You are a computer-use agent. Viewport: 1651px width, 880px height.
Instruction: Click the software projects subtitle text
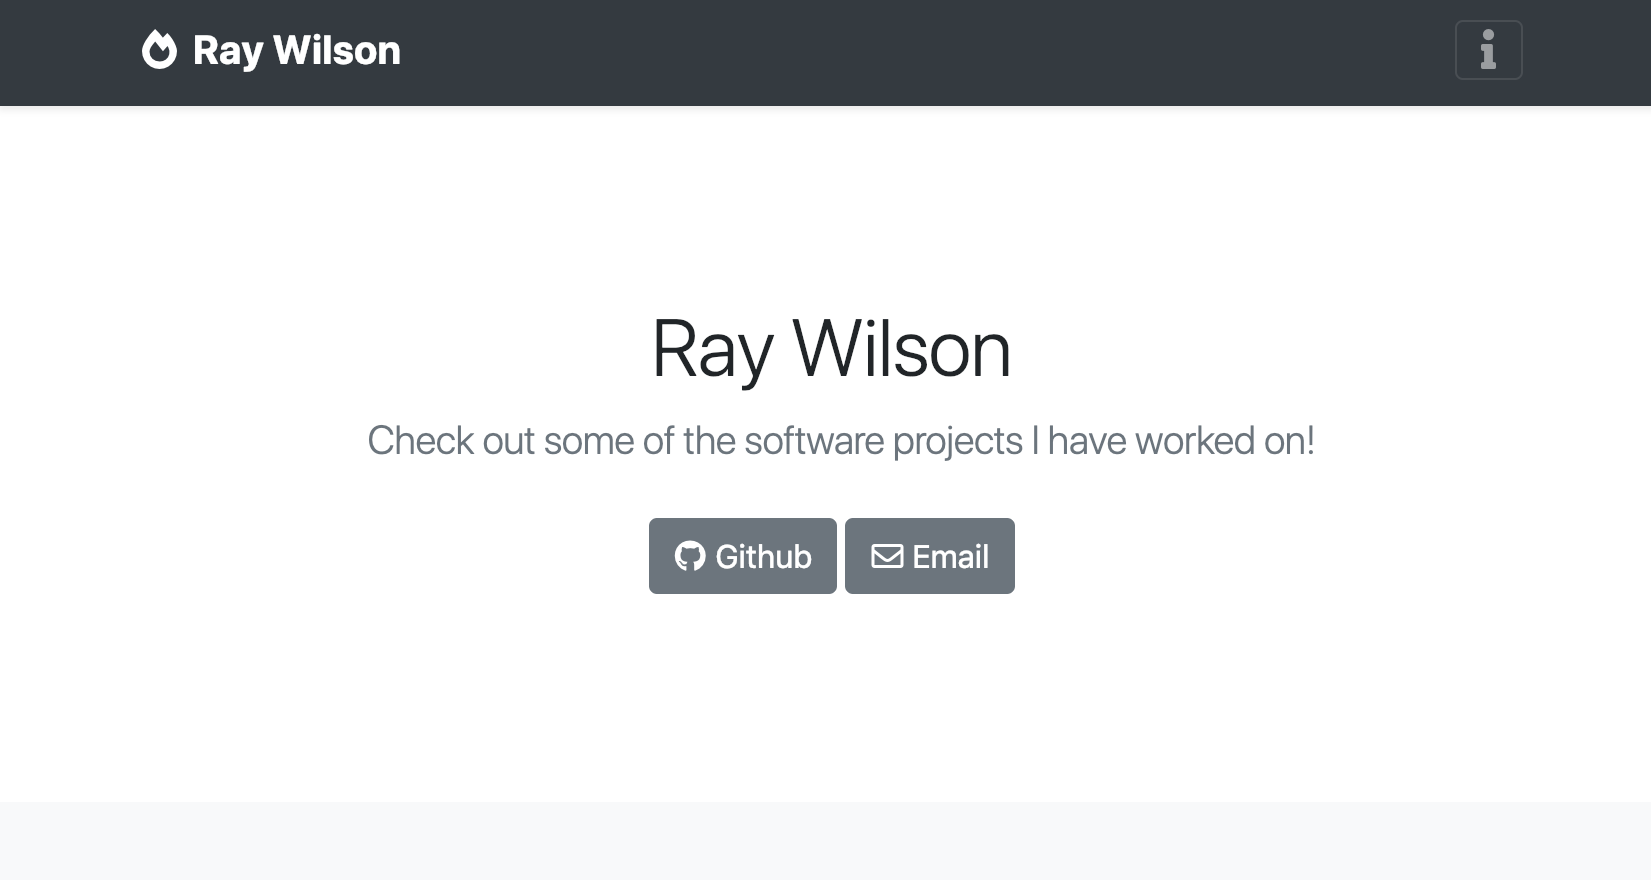point(841,441)
